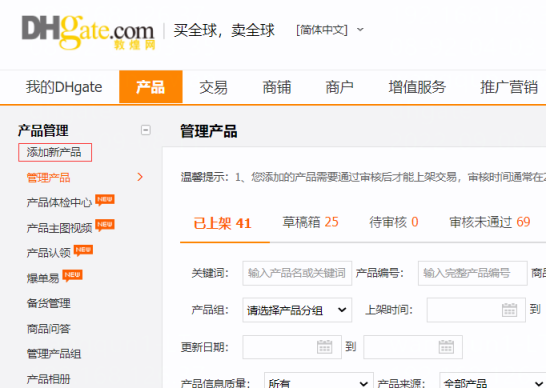The width and height of the screenshot is (546, 388).
Task: Click the 更新日期 start date field
Action: click(x=292, y=347)
